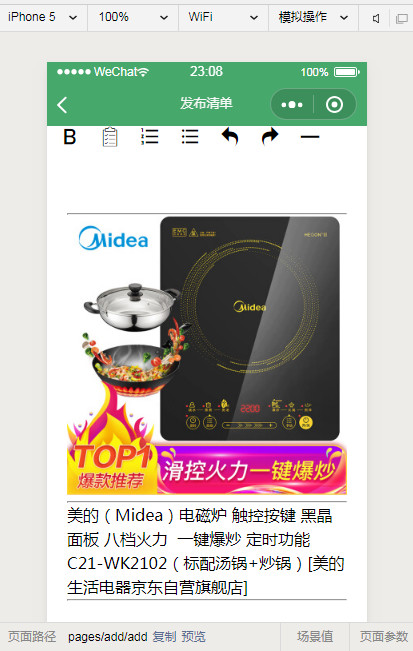Open the 模拟操作 menu
413x651 pixels.
[x=313, y=17]
